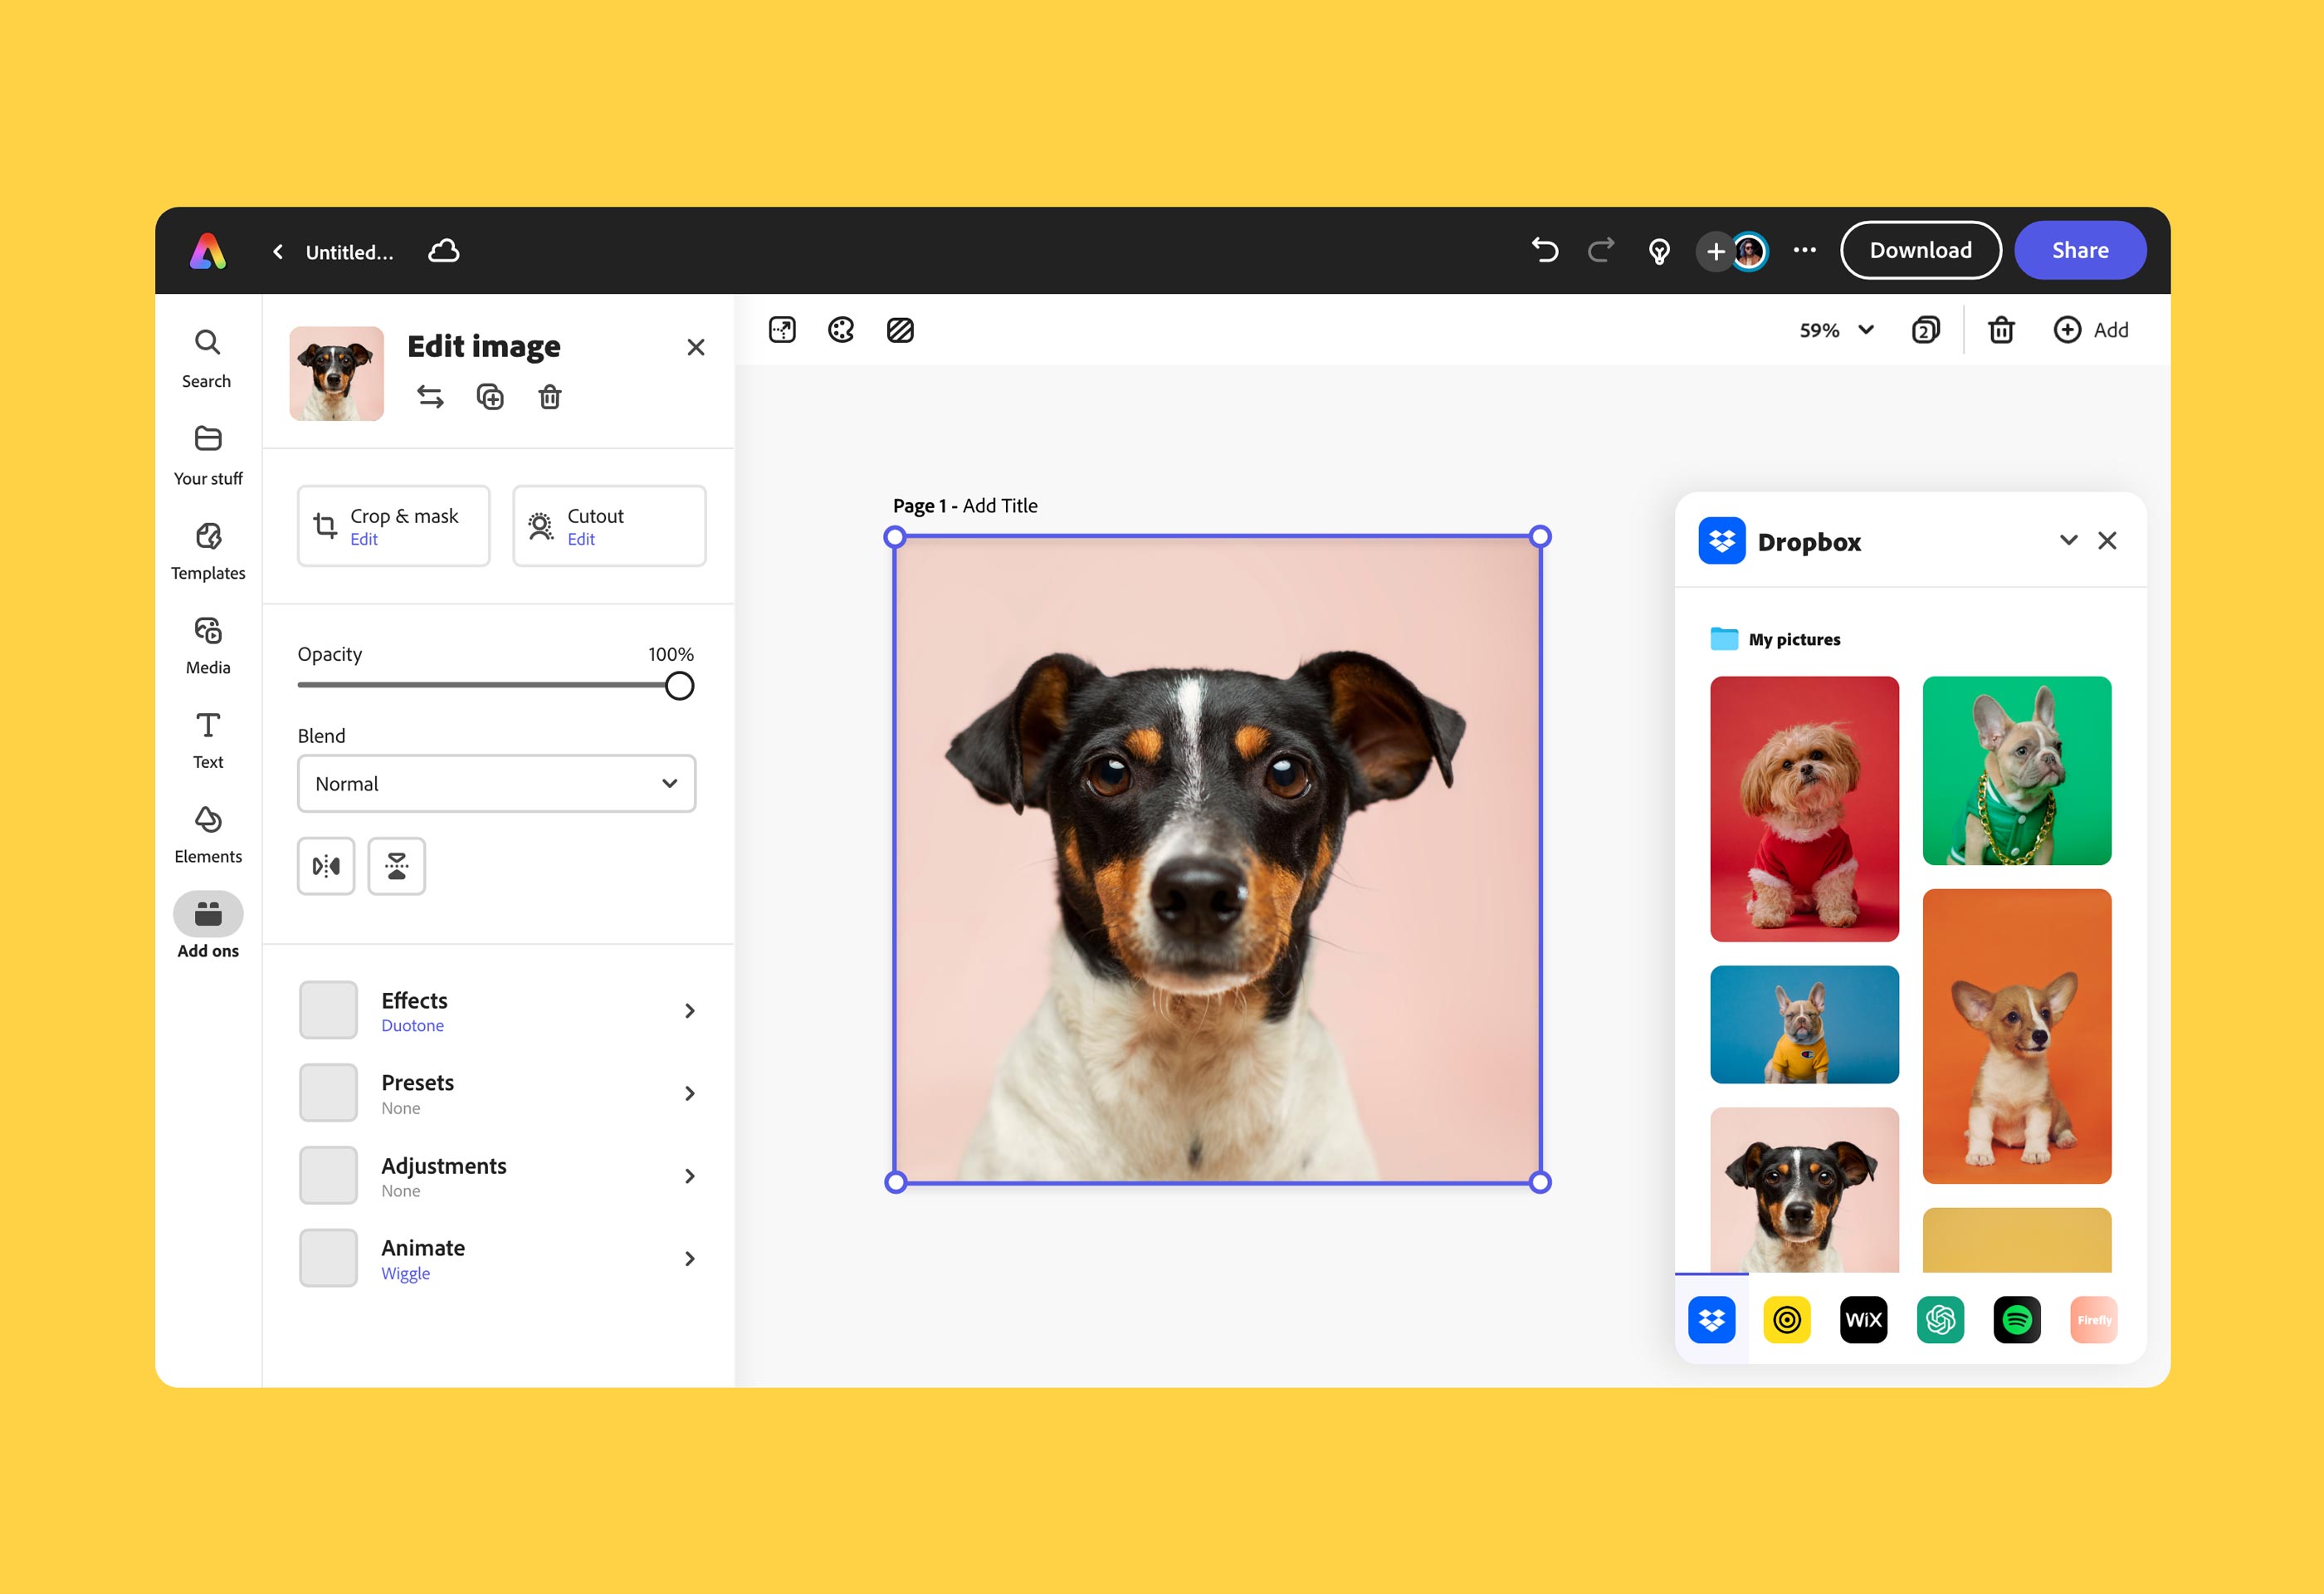This screenshot has height=1594, width=2324.
Task: Switch to the Dropbox add-on icon
Action: pos(1712,1320)
